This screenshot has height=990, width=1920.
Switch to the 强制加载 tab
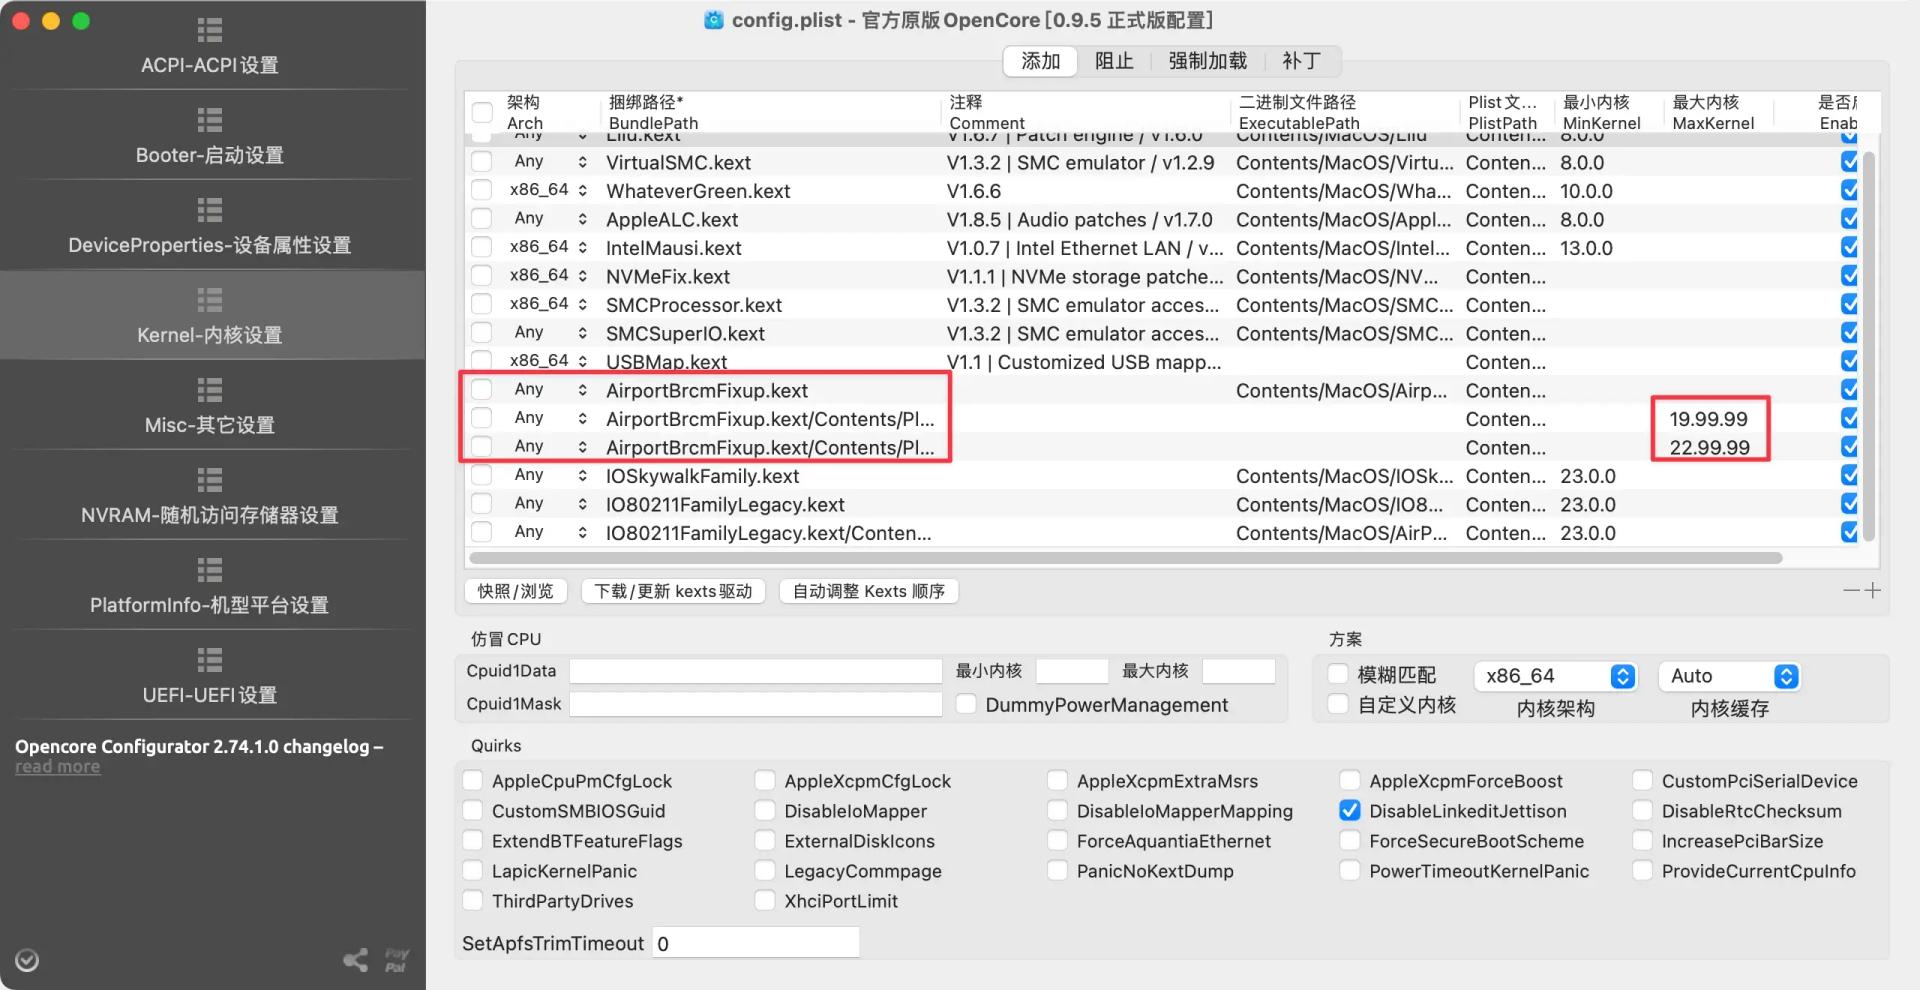click(x=1207, y=61)
